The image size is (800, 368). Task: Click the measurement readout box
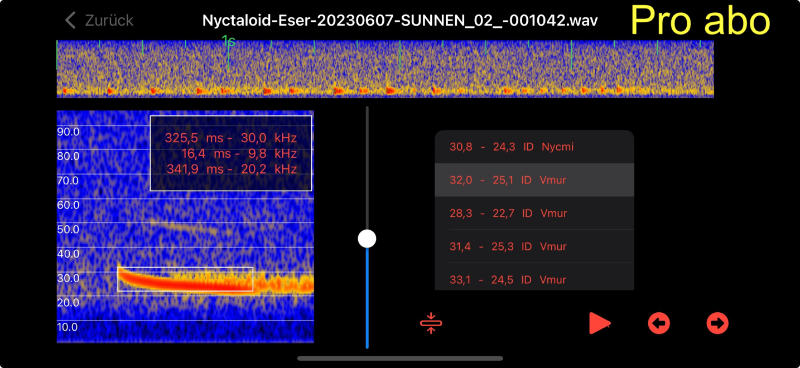click(231, 153)
